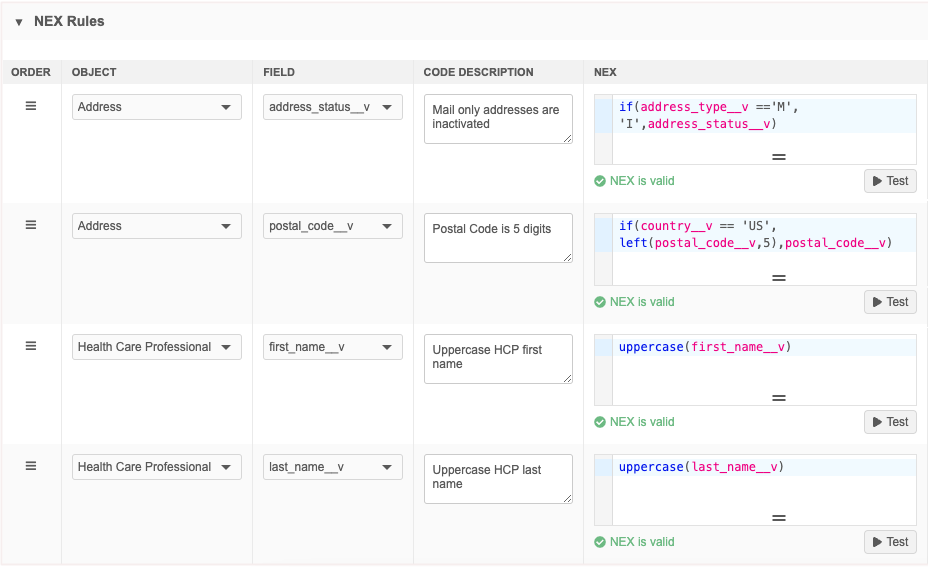Test the postal code NEX rule

click(889, 302)
